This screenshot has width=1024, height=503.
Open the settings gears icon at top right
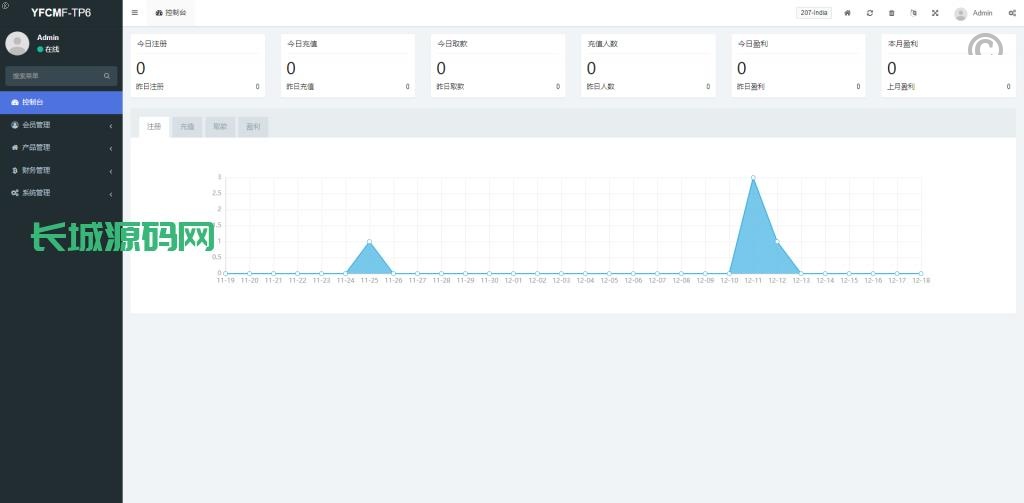(1012, 13)
